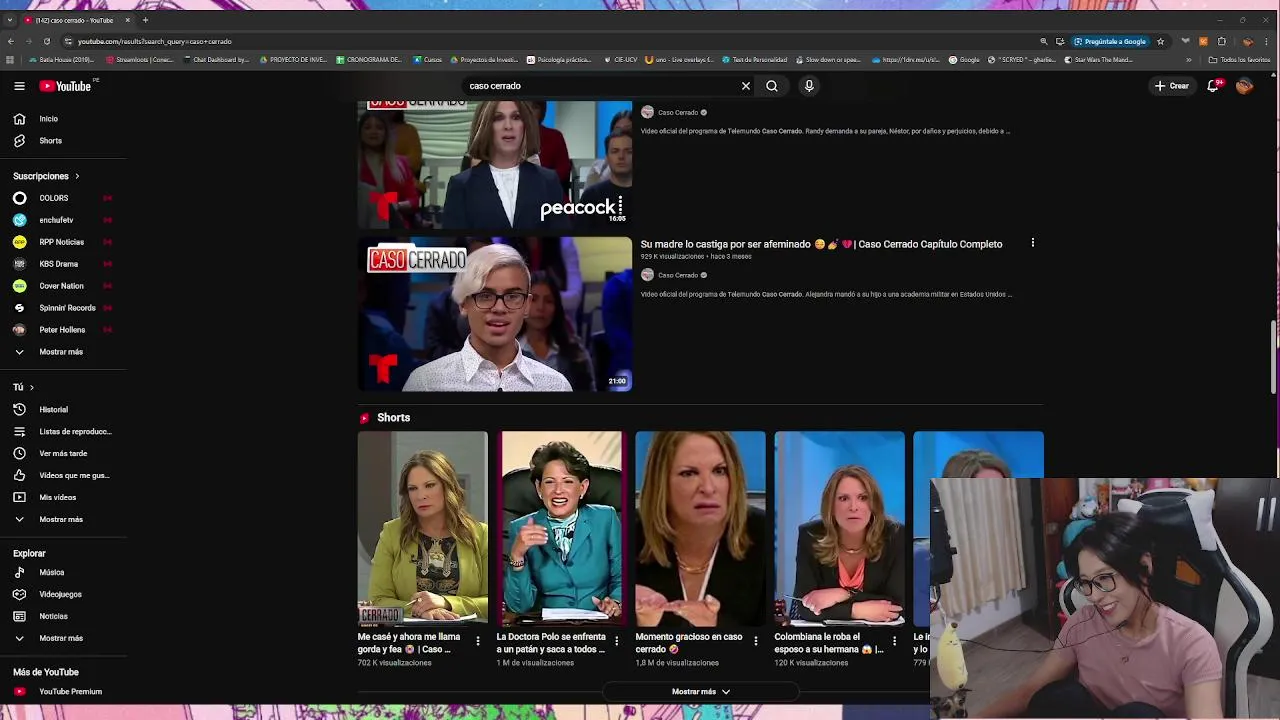The width and height of the screenshot is (1280, 720).
Task: Open Todos los favoritos folder
Action: 1240,60
